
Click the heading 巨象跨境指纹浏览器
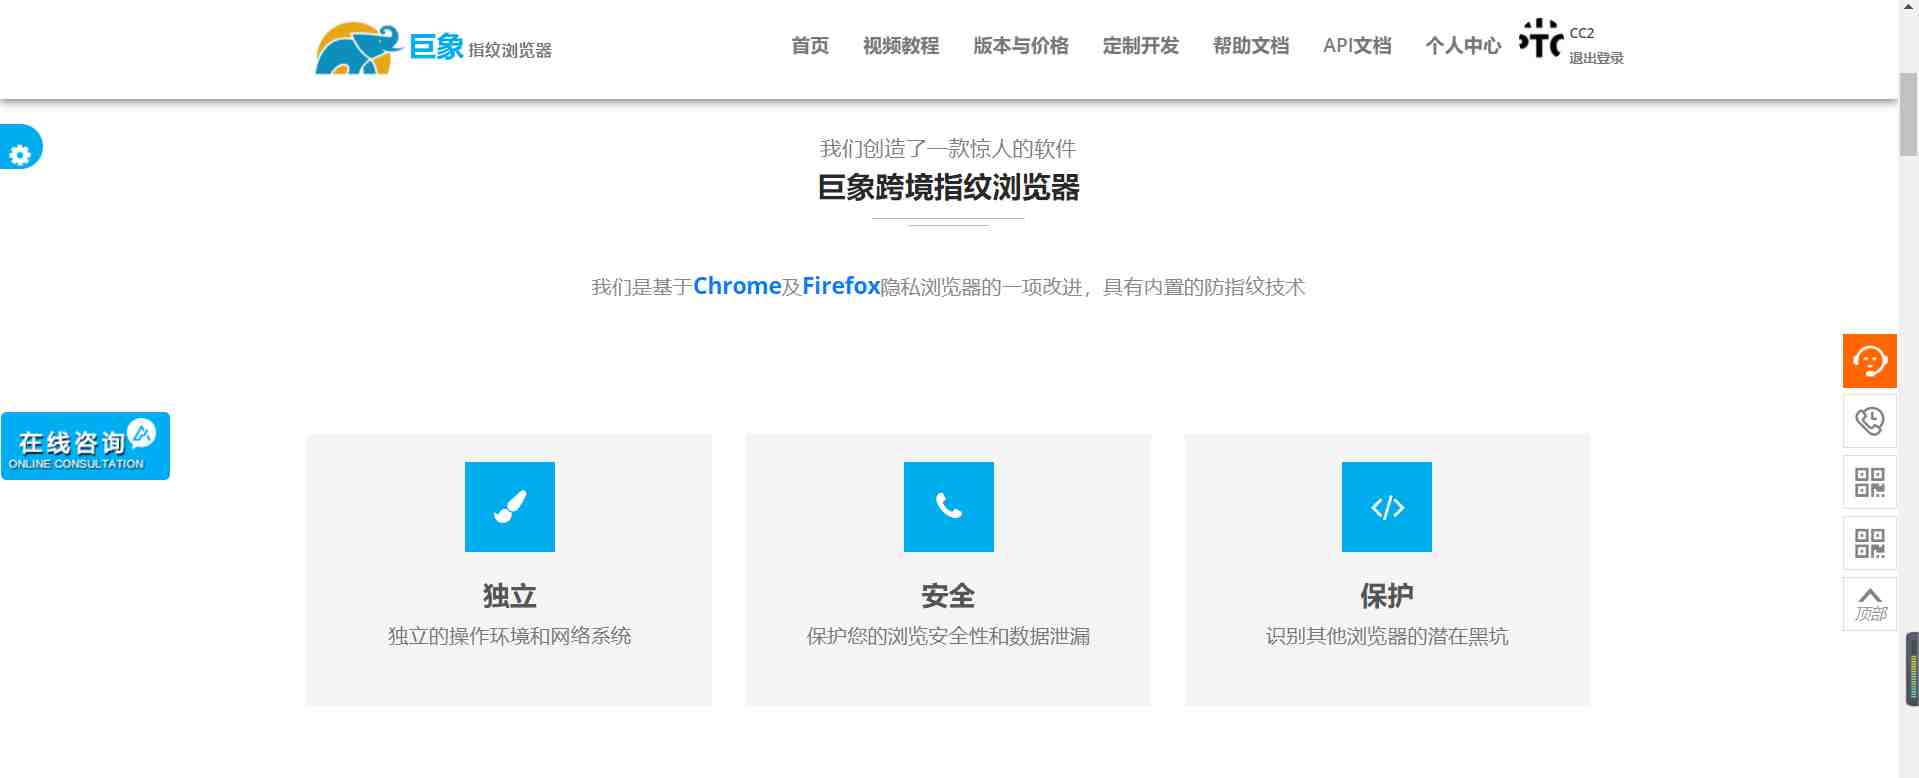948,188
